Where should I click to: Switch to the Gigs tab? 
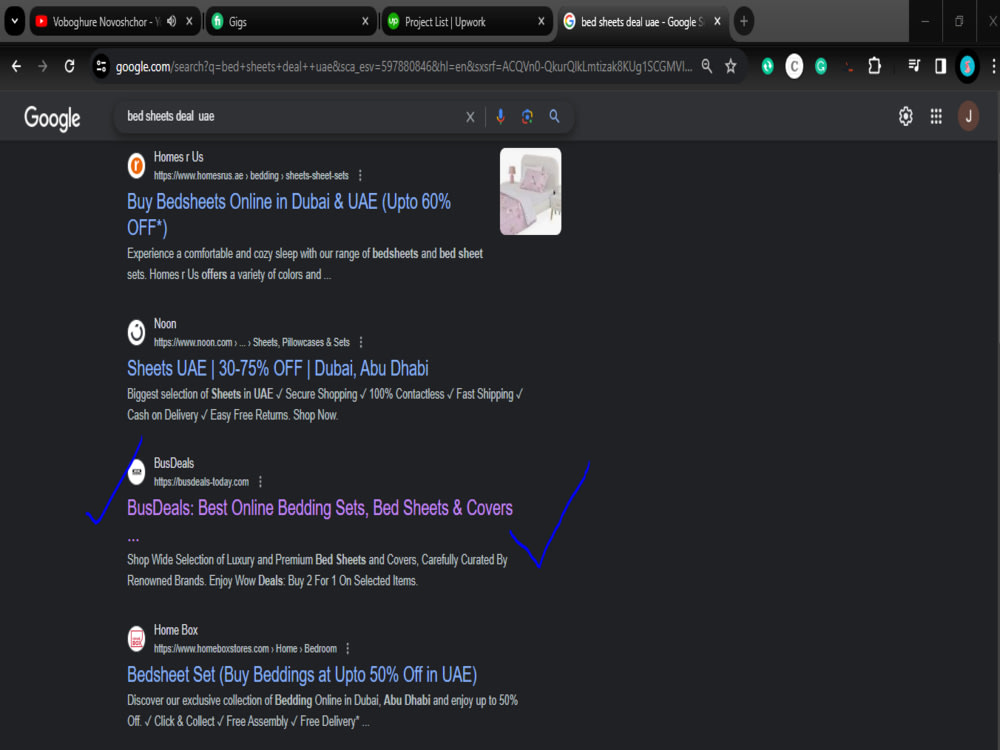tap(290, 22)
